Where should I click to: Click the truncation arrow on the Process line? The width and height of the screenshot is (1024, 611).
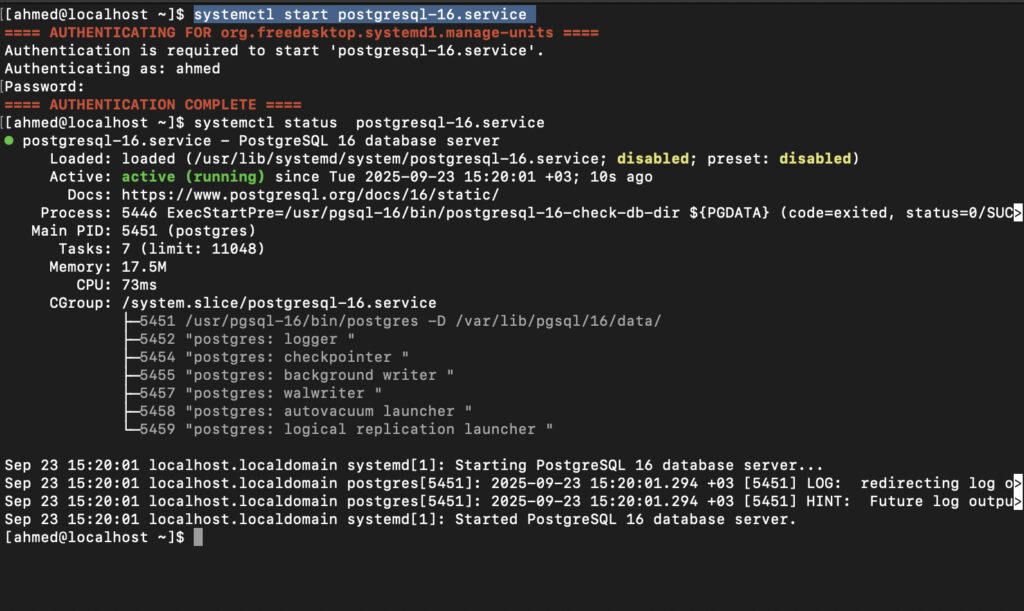tap(1017, 213)
